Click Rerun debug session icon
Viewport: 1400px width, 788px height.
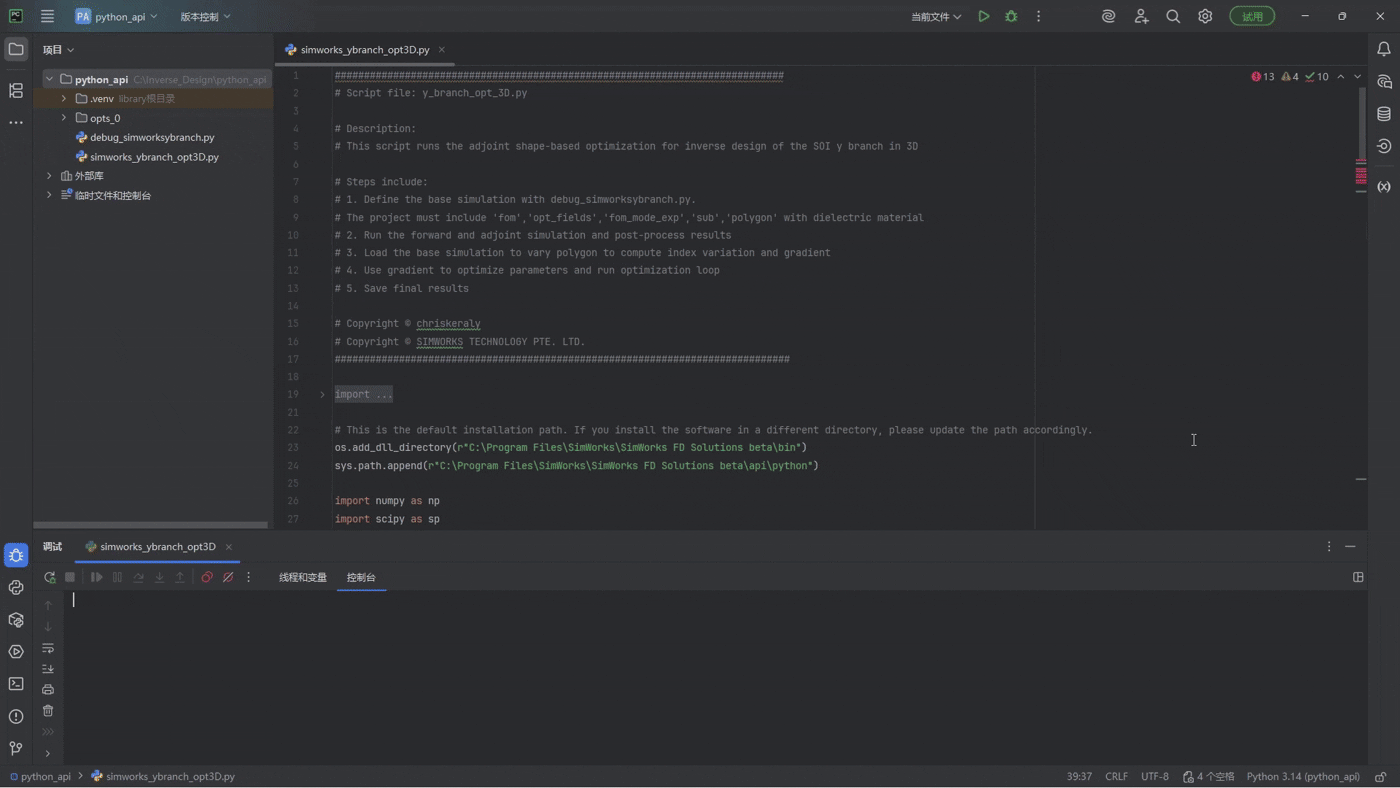pyautogui.click(x=49, y=577)
